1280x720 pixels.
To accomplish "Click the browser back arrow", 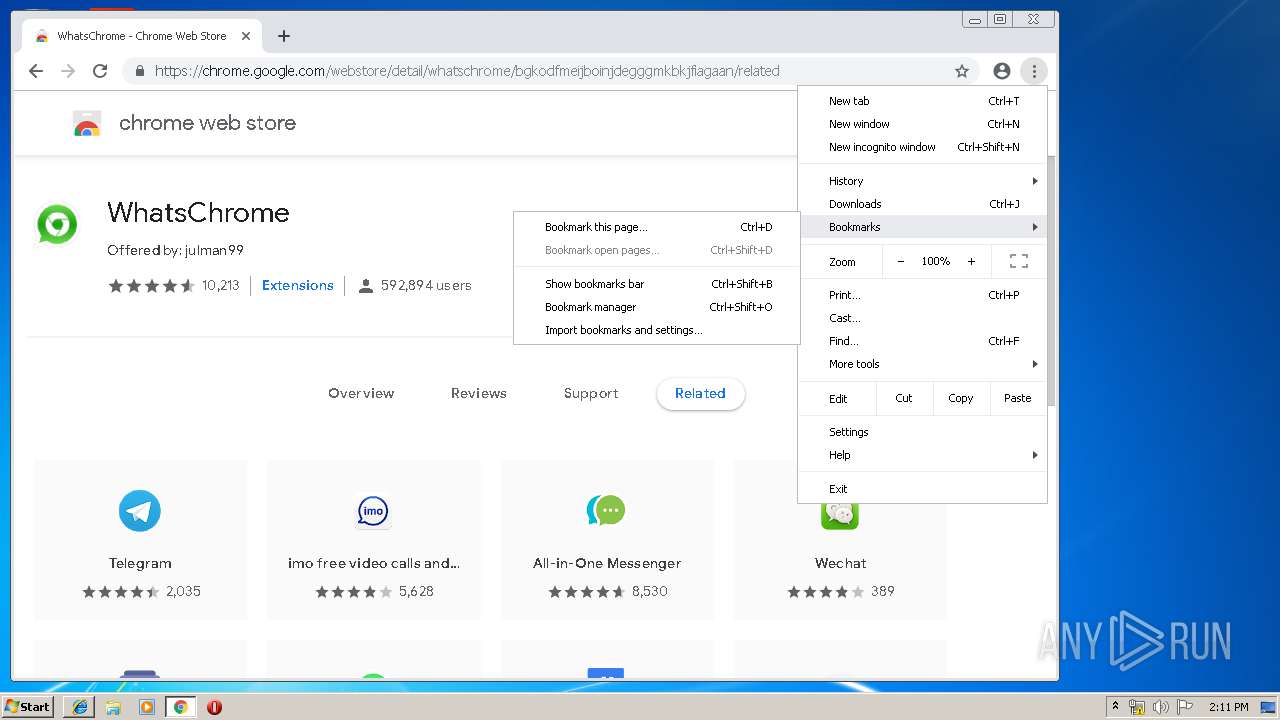I will click(36, 71).
